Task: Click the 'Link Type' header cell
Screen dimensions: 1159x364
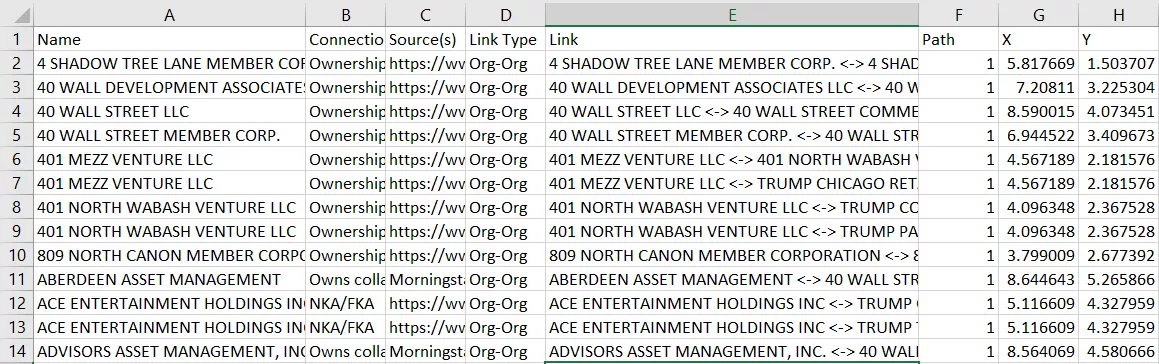Action: pyautogui.click(x=506, y=40)
